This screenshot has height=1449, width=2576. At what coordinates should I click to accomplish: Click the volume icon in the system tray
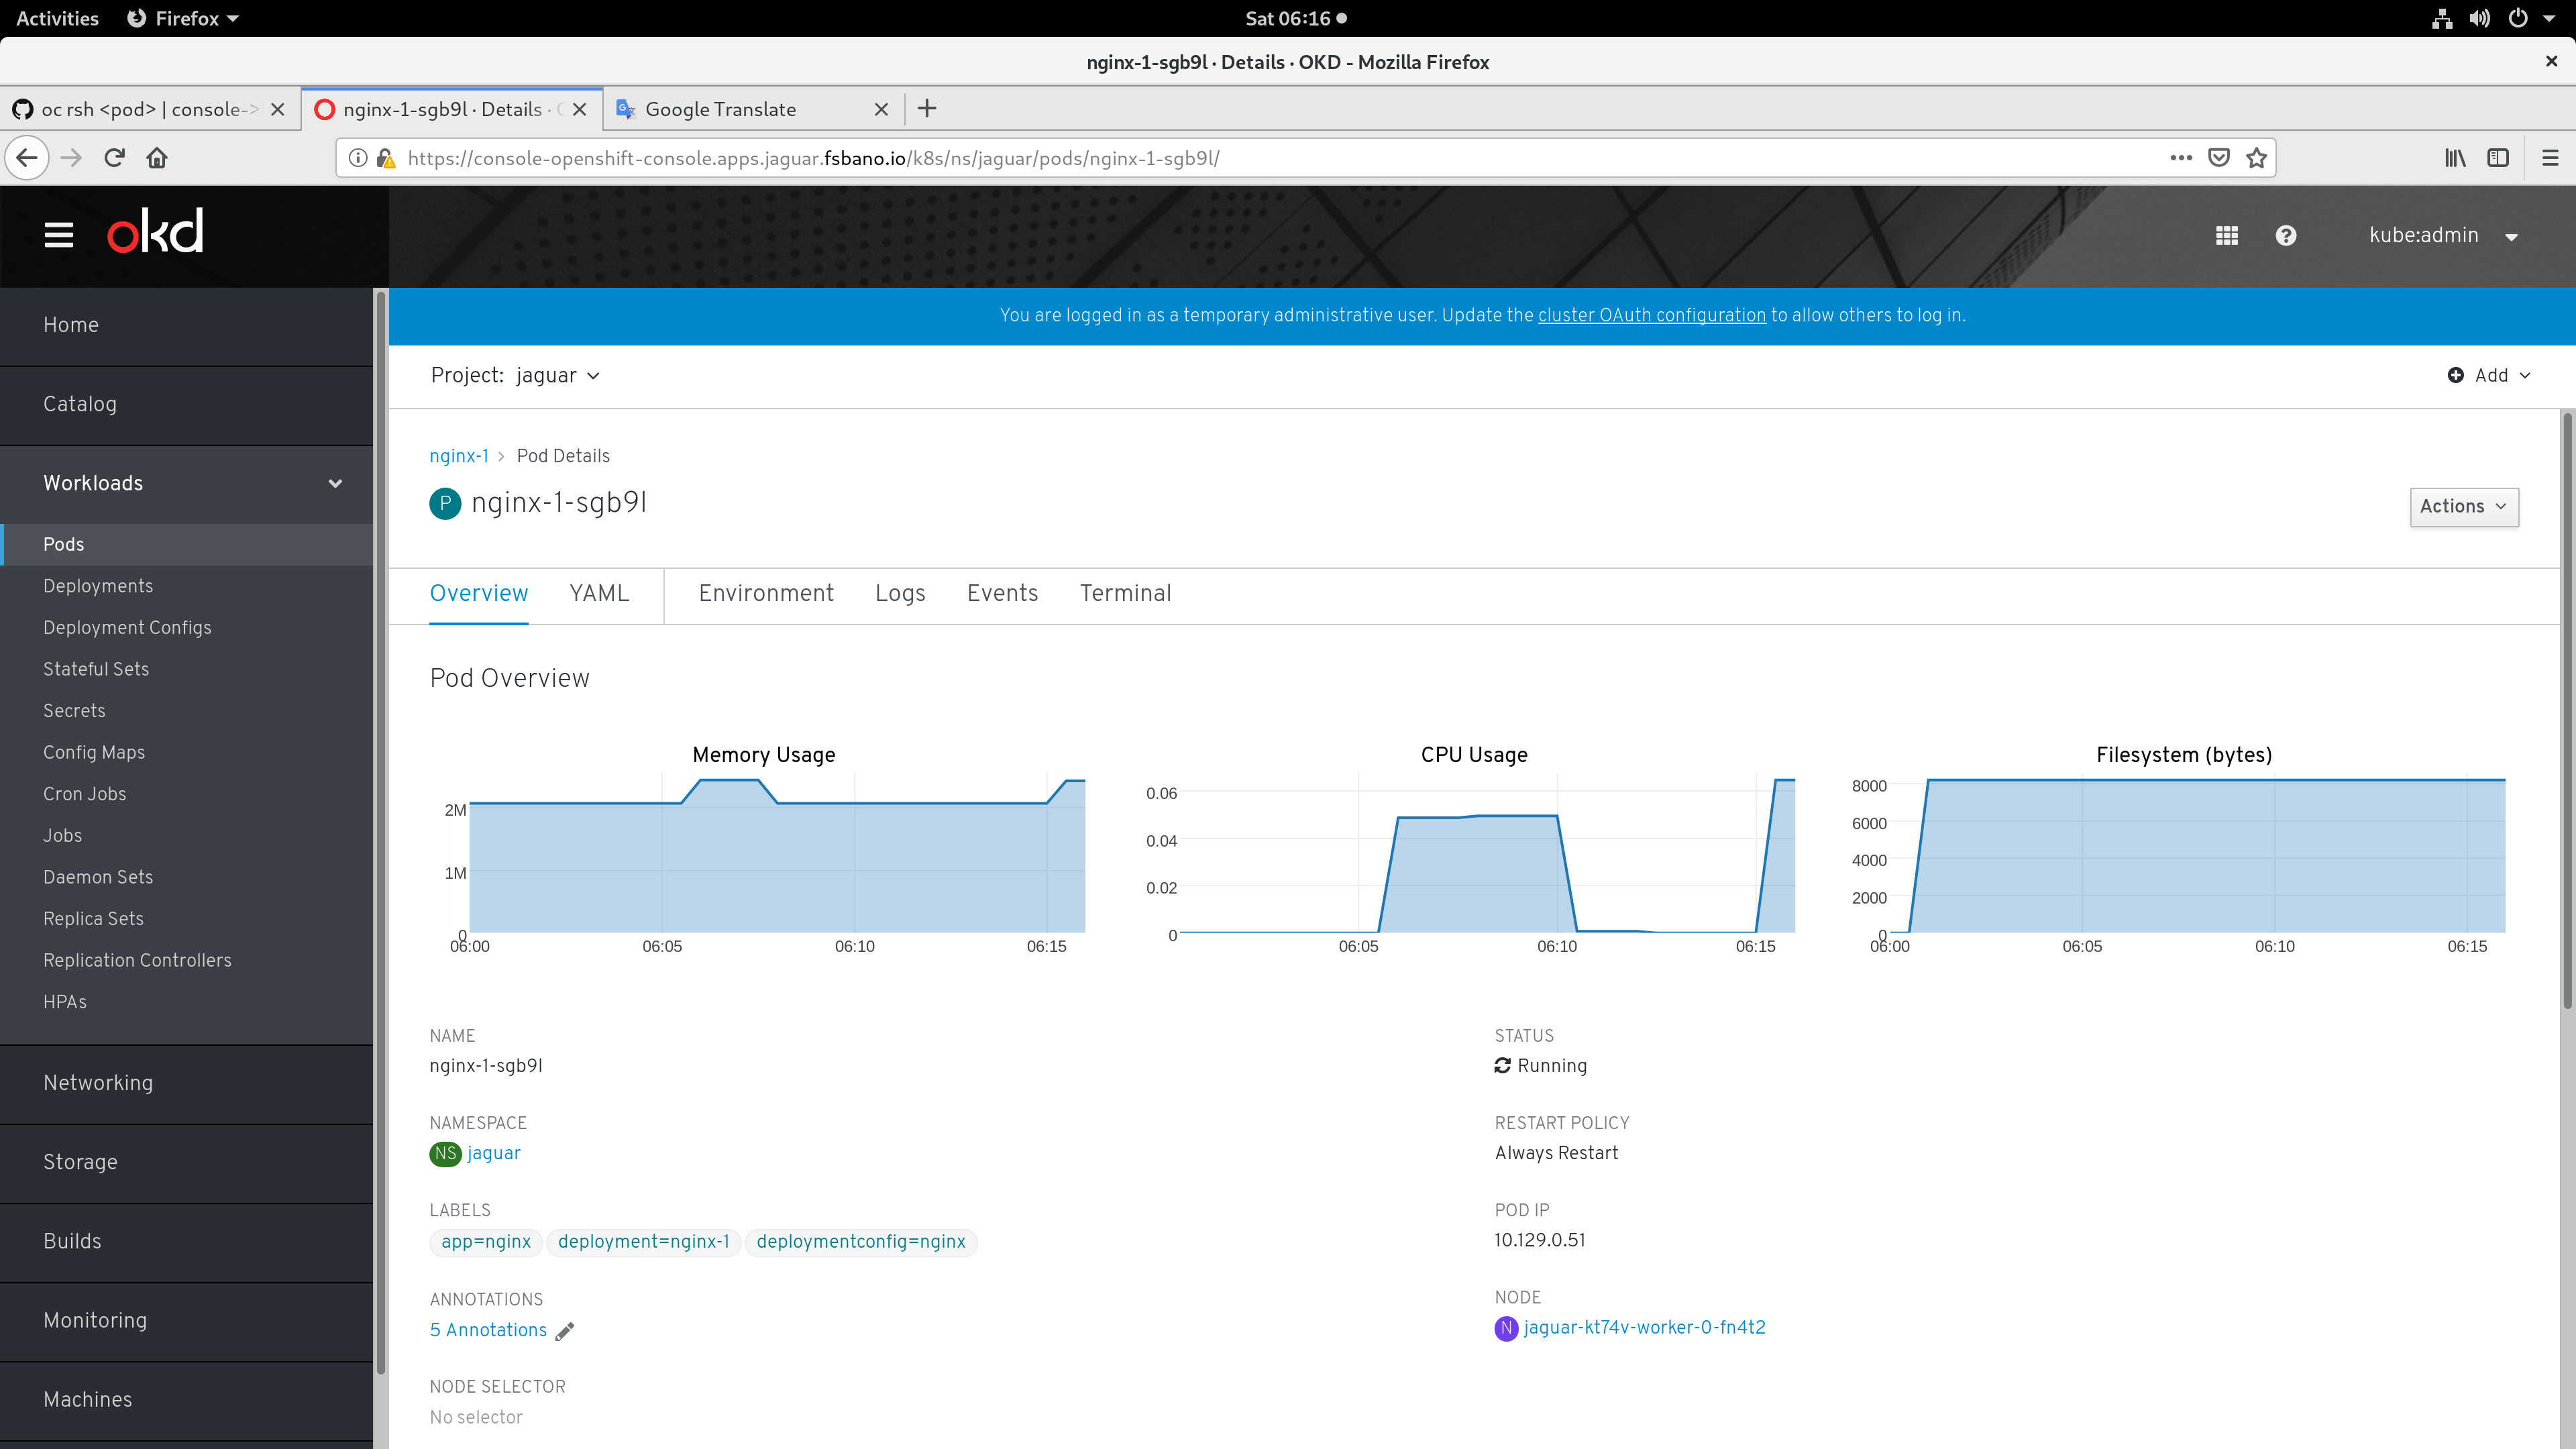tap(2481, 18)
